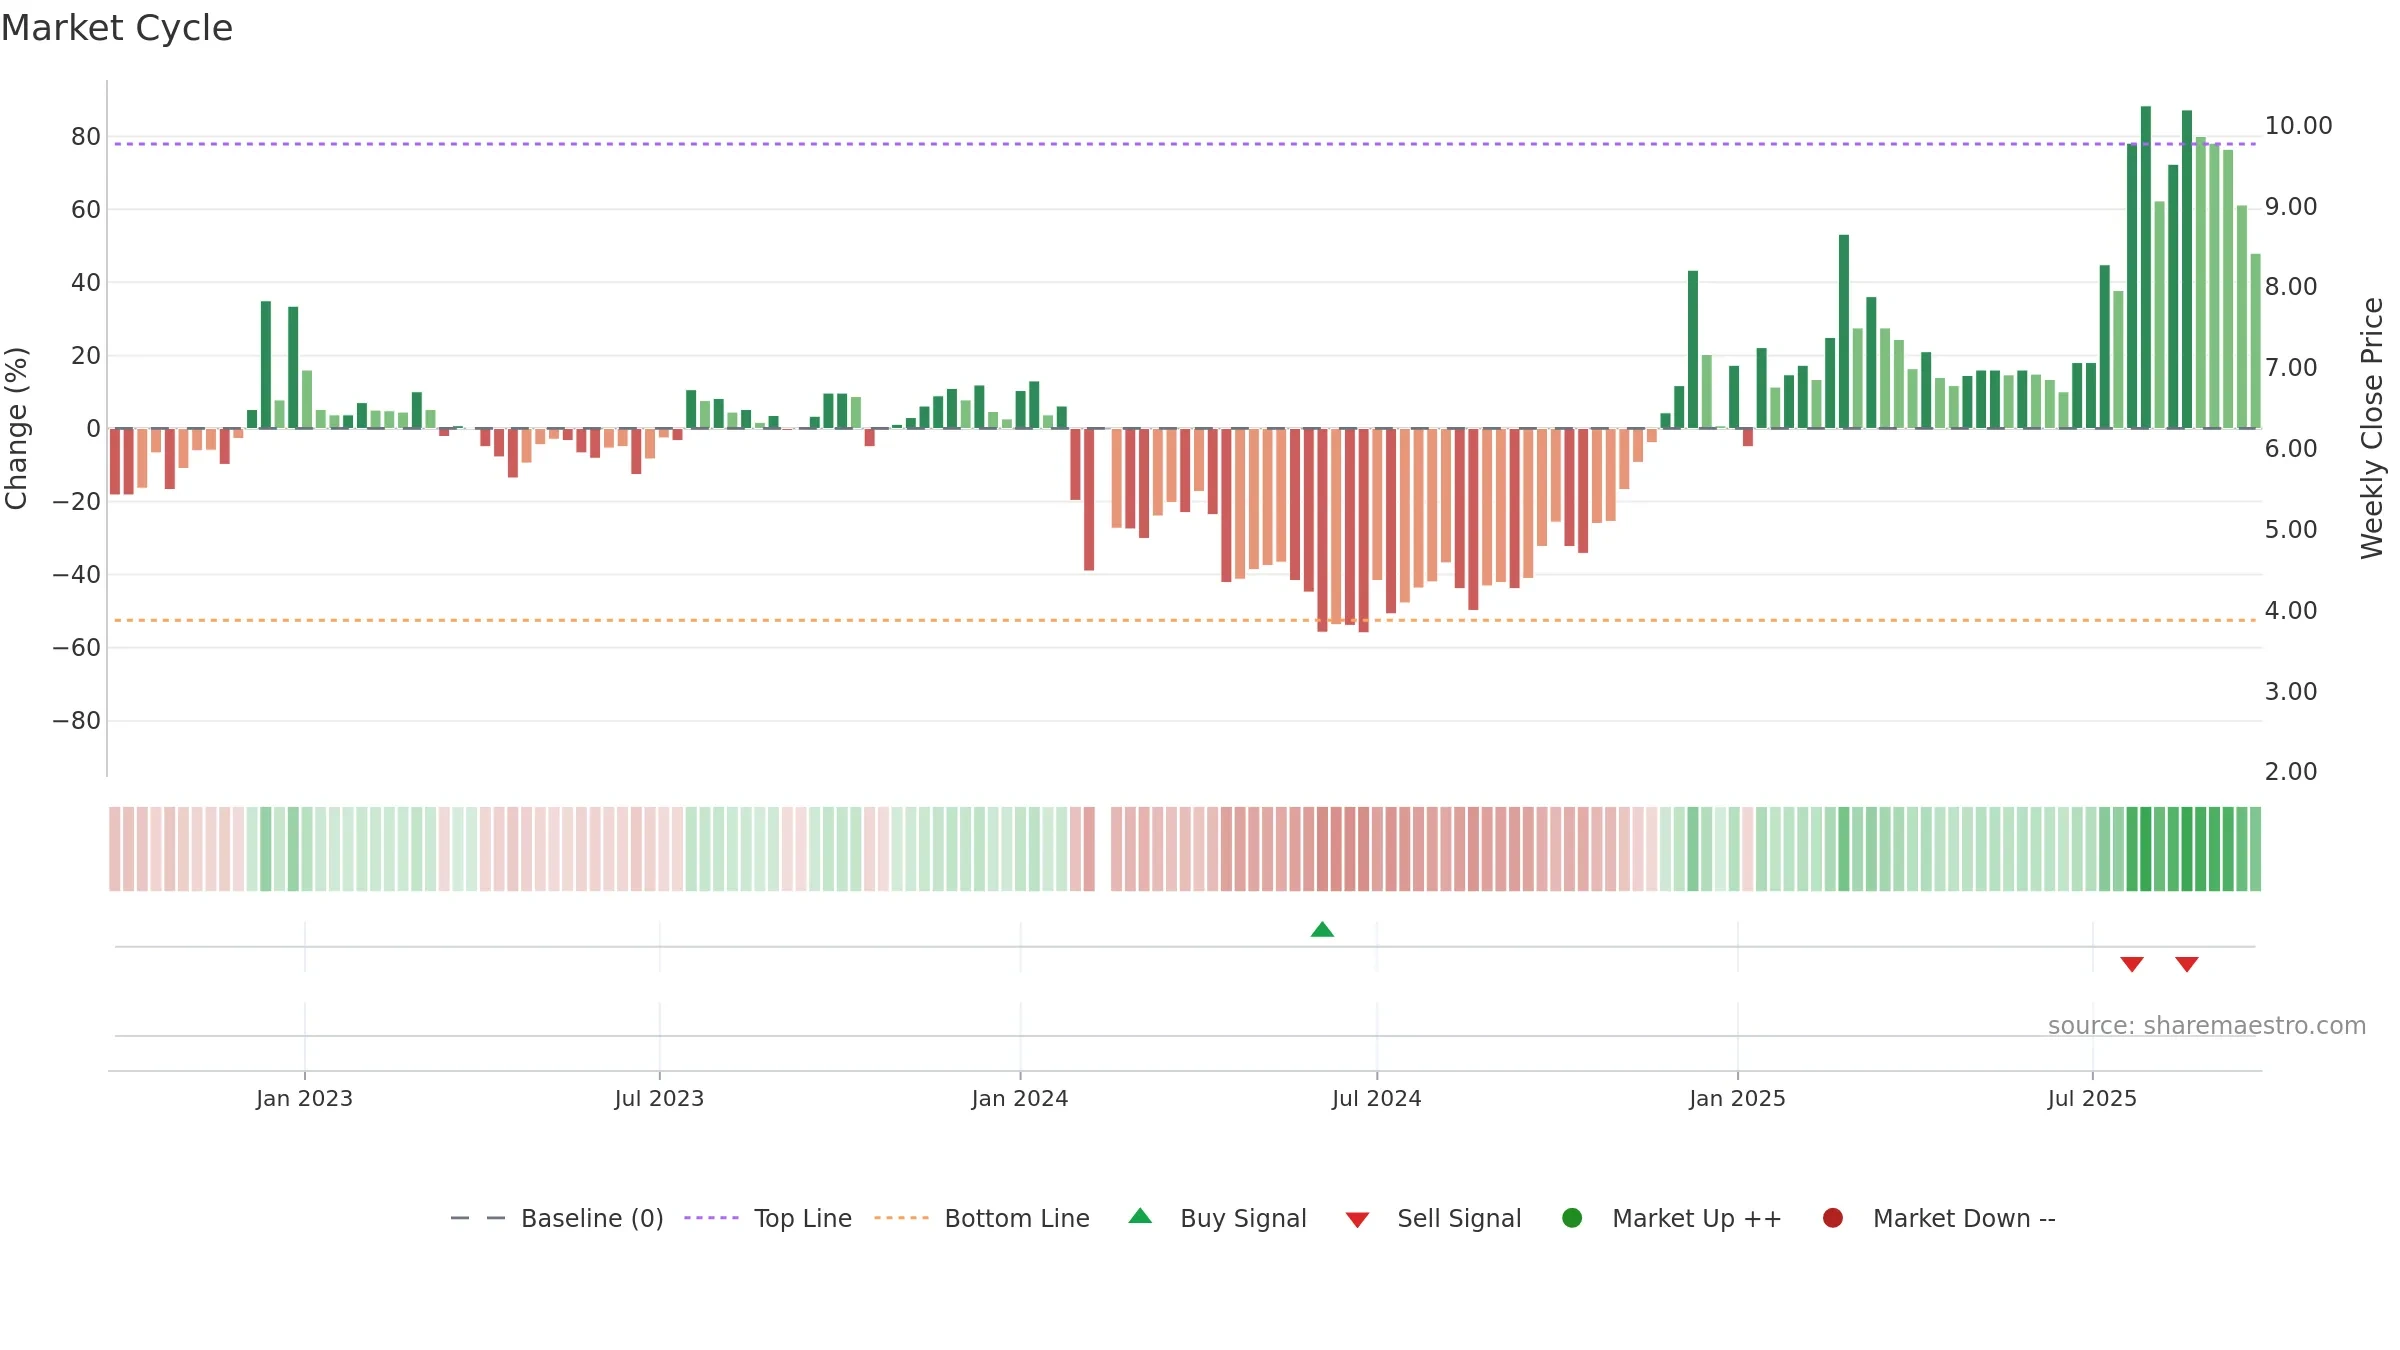Screen dimensions: 2400x1350
Task: Click the grey dashed Baseline legend swatch
Action: click(478, 1218)
